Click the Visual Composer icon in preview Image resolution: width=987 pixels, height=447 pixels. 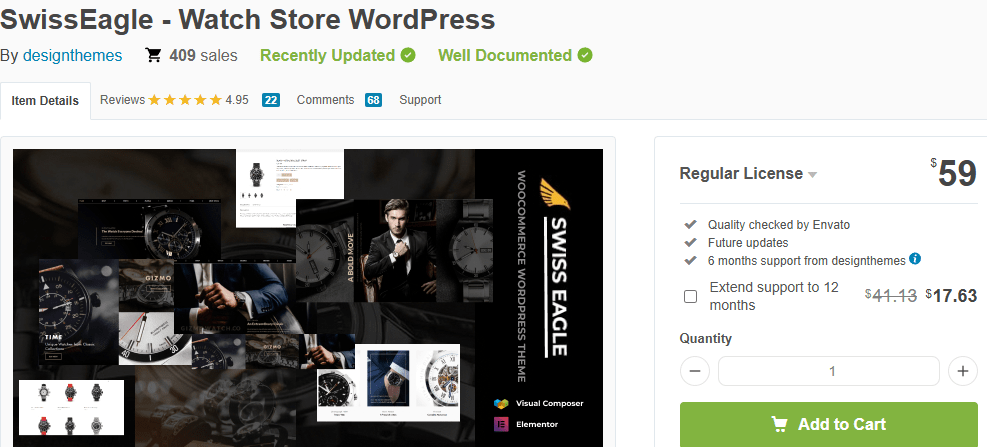point(501,403)
